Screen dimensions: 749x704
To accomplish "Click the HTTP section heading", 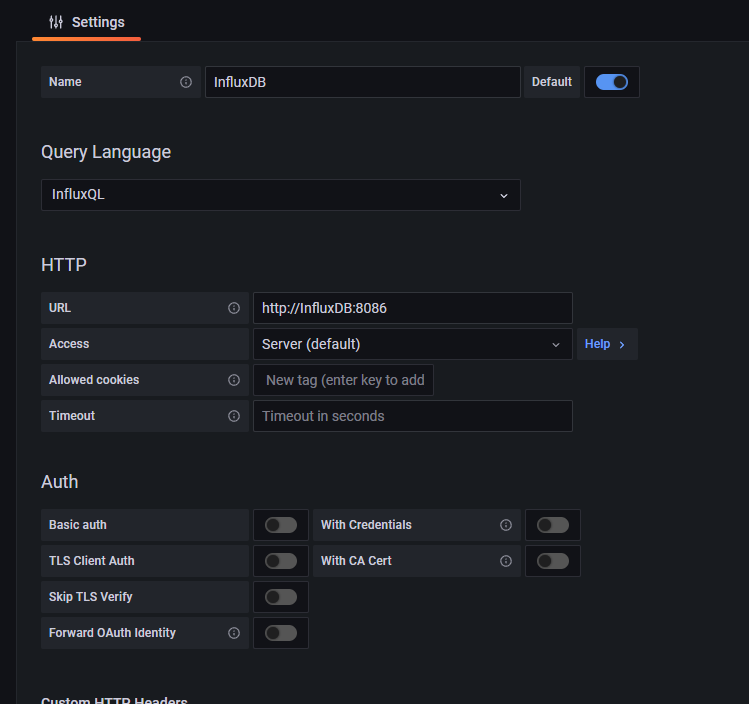I will click(x=64, y=265).
